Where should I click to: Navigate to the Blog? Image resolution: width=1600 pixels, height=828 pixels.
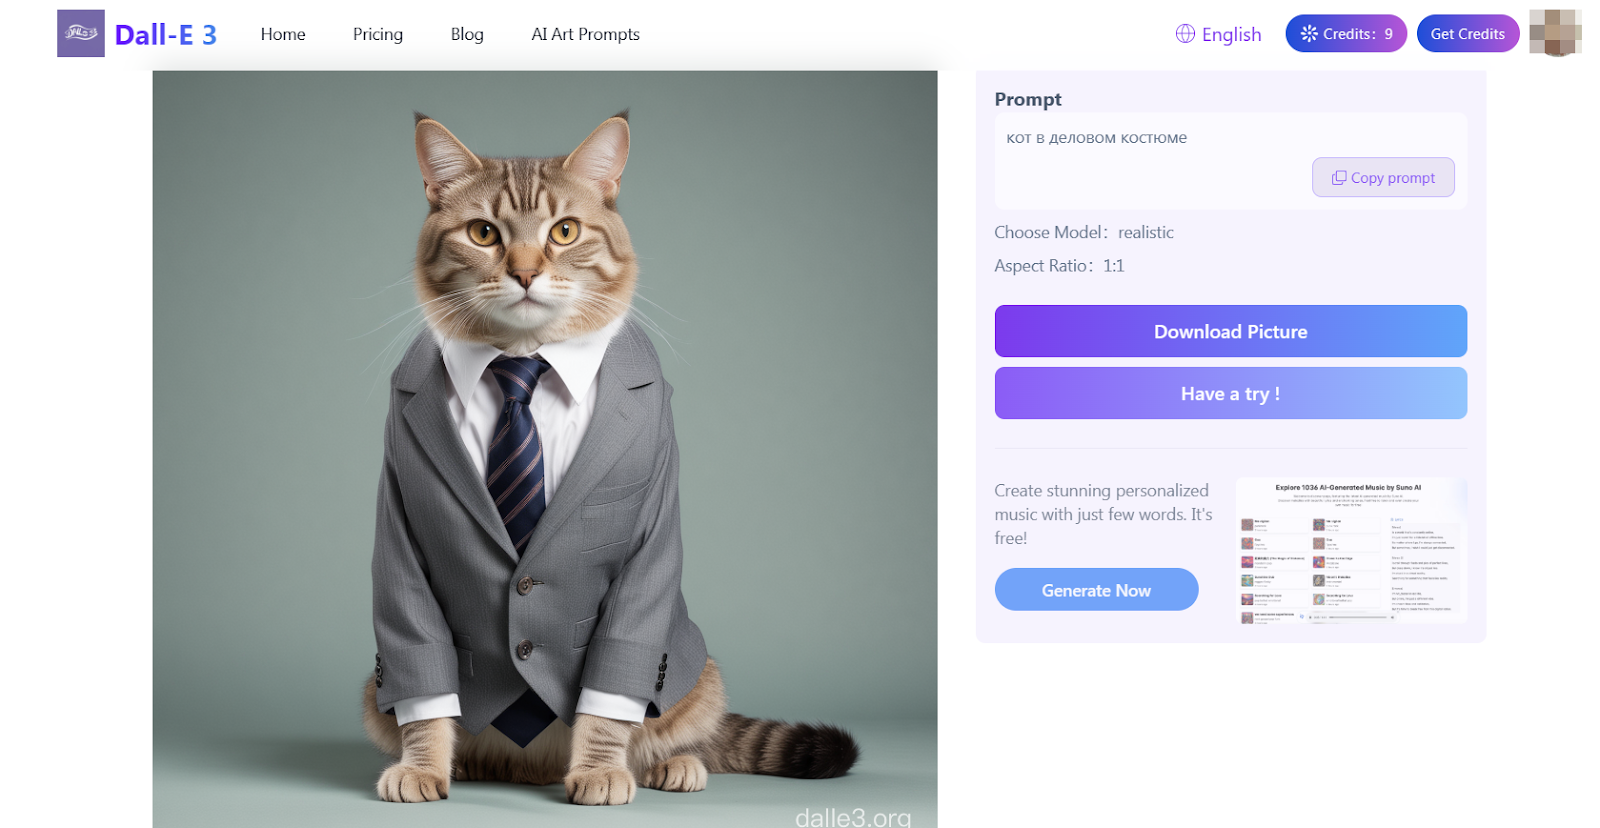coord(467,34)
